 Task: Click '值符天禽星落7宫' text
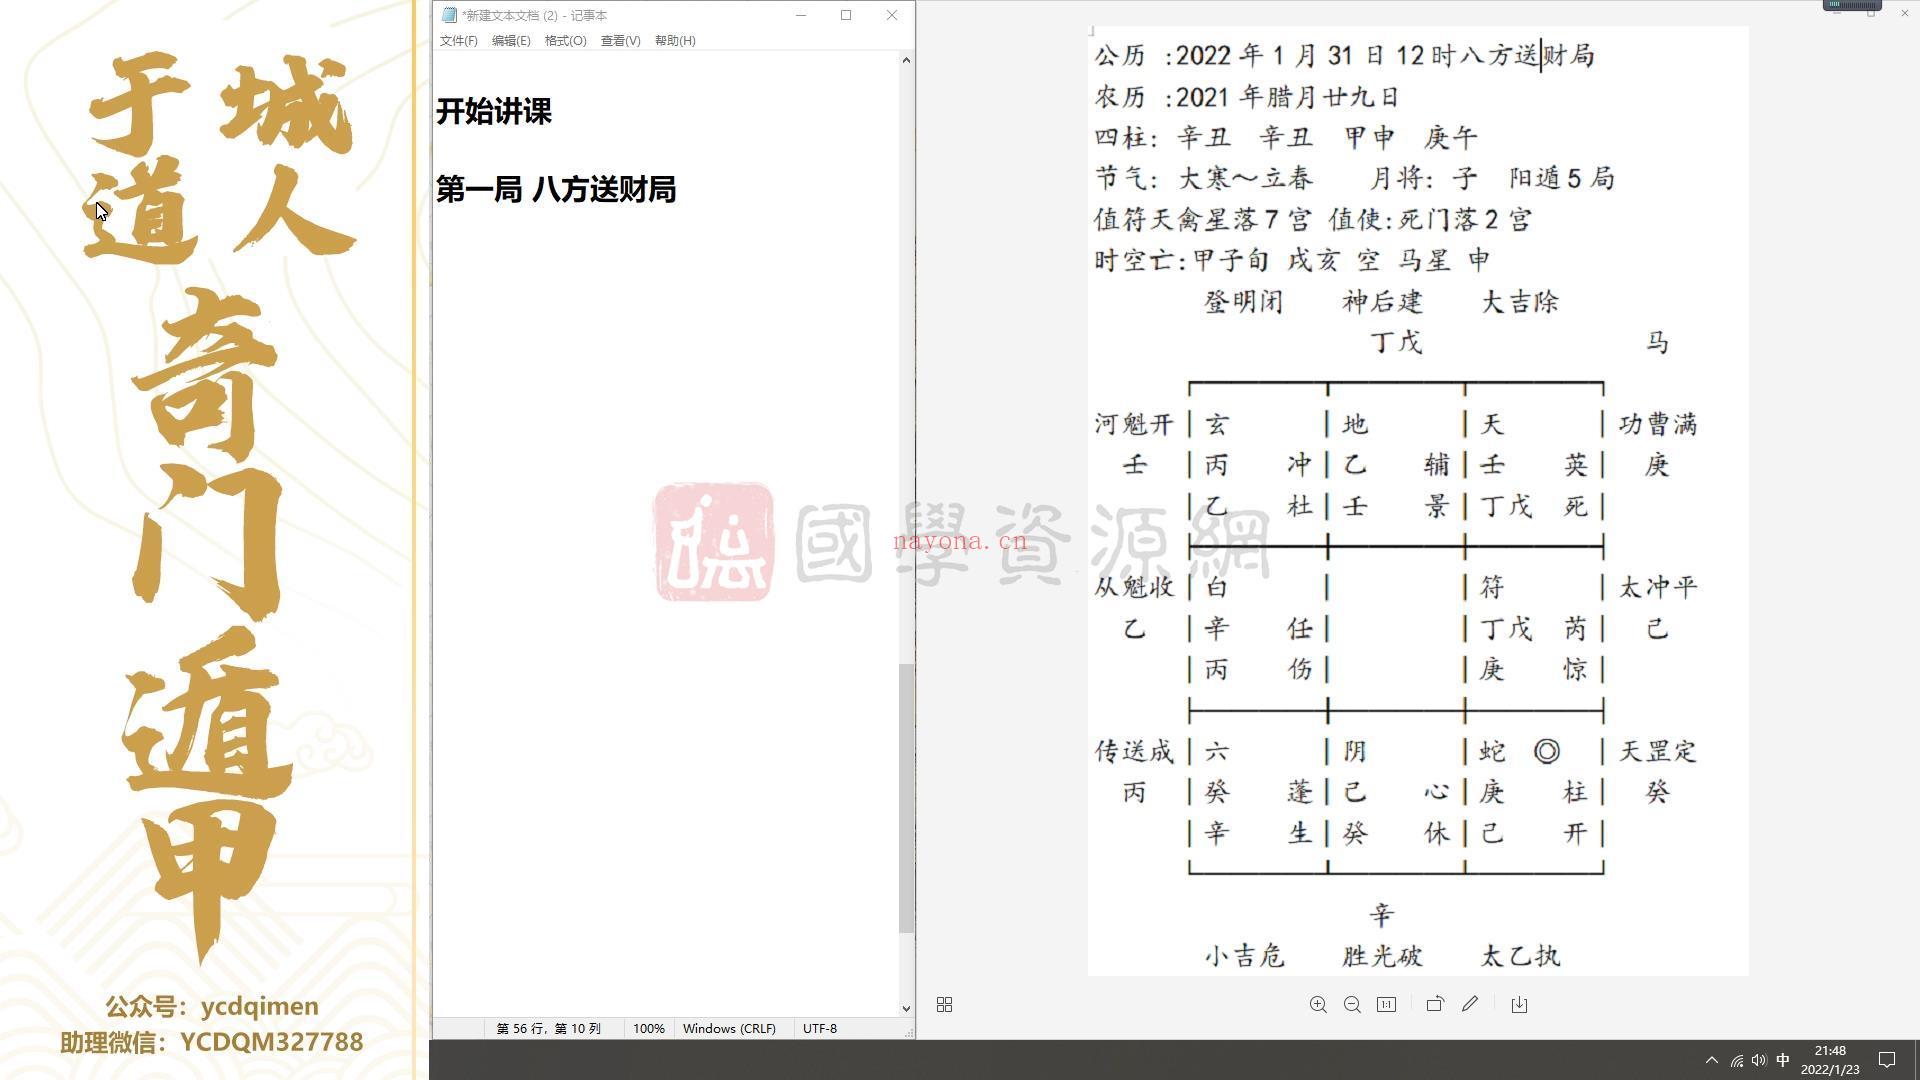[1204, 219]
